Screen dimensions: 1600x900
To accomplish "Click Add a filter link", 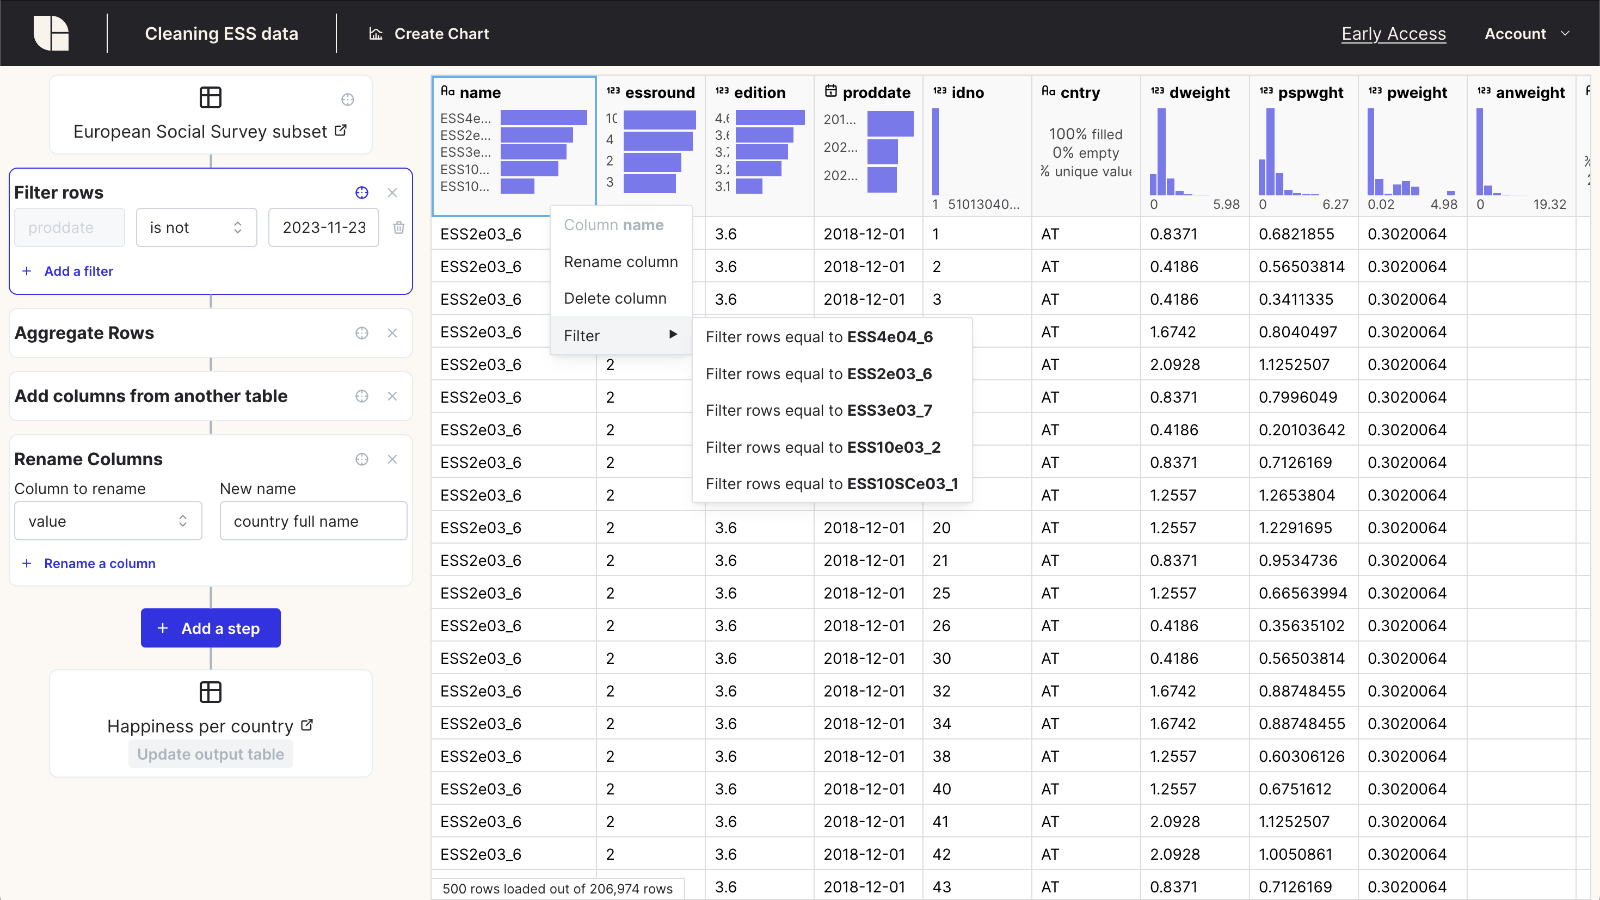I will [68, 271].
